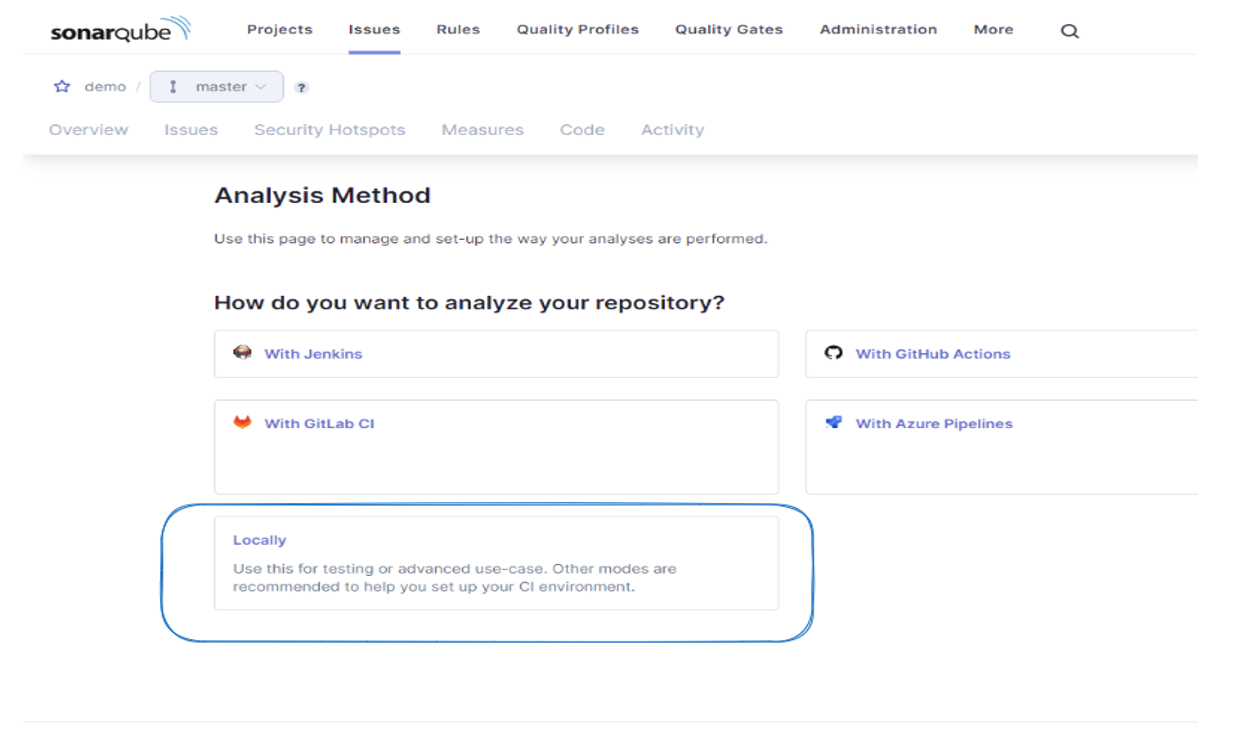Switch to the Activity tab
The height and width of the screenshot is (740, 1250).
pos(672,130)
